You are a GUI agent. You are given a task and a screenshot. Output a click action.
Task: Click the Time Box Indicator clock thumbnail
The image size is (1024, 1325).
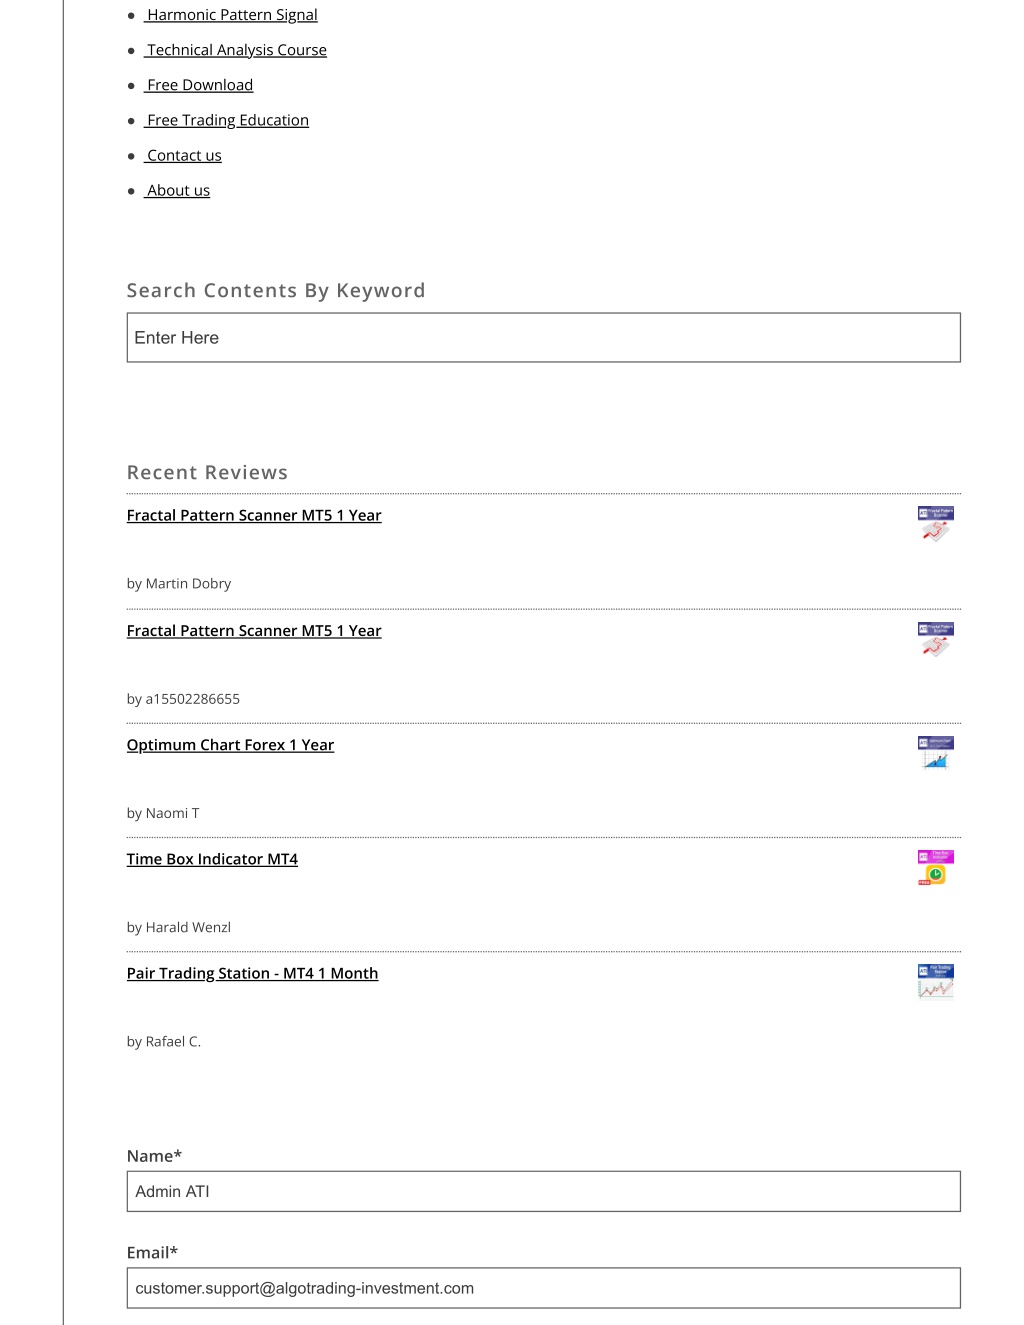pos(936,868)
